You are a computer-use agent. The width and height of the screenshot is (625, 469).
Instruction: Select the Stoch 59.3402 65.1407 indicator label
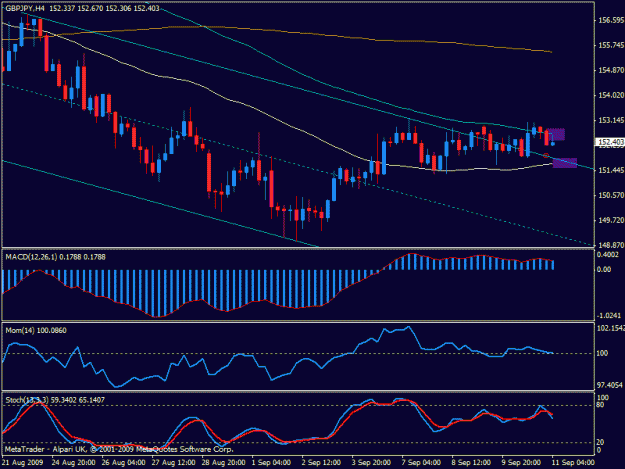tap(55, 400)
